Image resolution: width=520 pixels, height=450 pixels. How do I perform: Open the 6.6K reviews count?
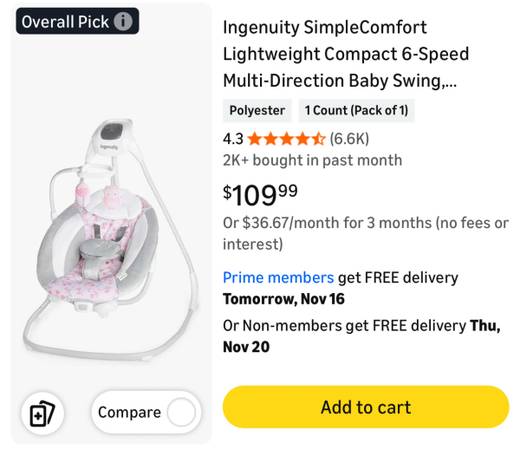[349, 139]
